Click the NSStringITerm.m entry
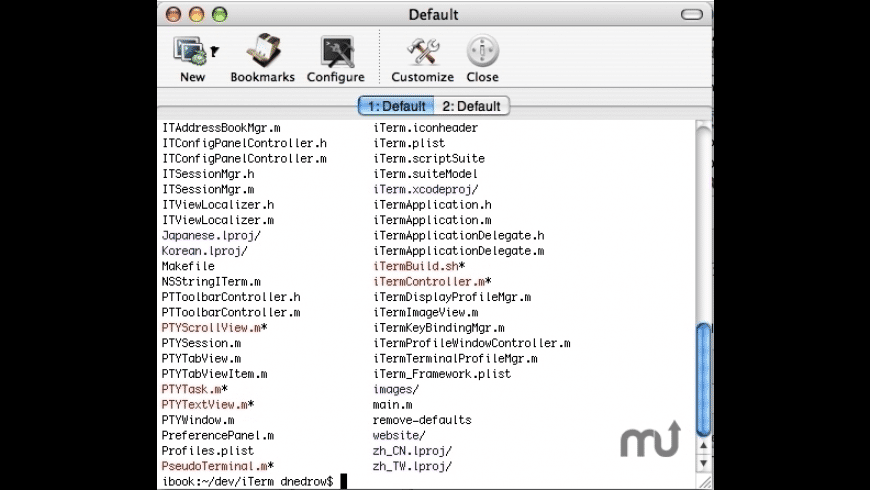 pos(211,282)
